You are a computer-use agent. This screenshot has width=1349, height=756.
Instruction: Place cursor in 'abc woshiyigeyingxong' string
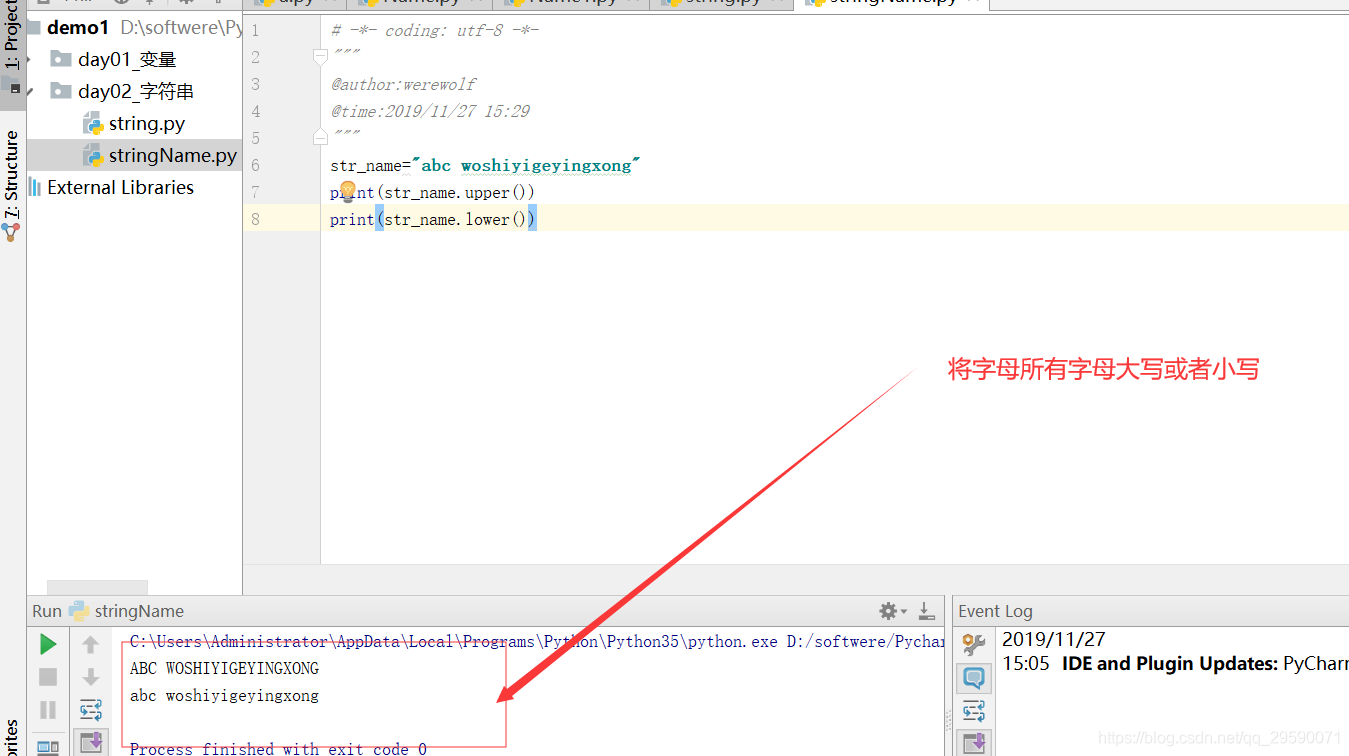pos(526,165)
